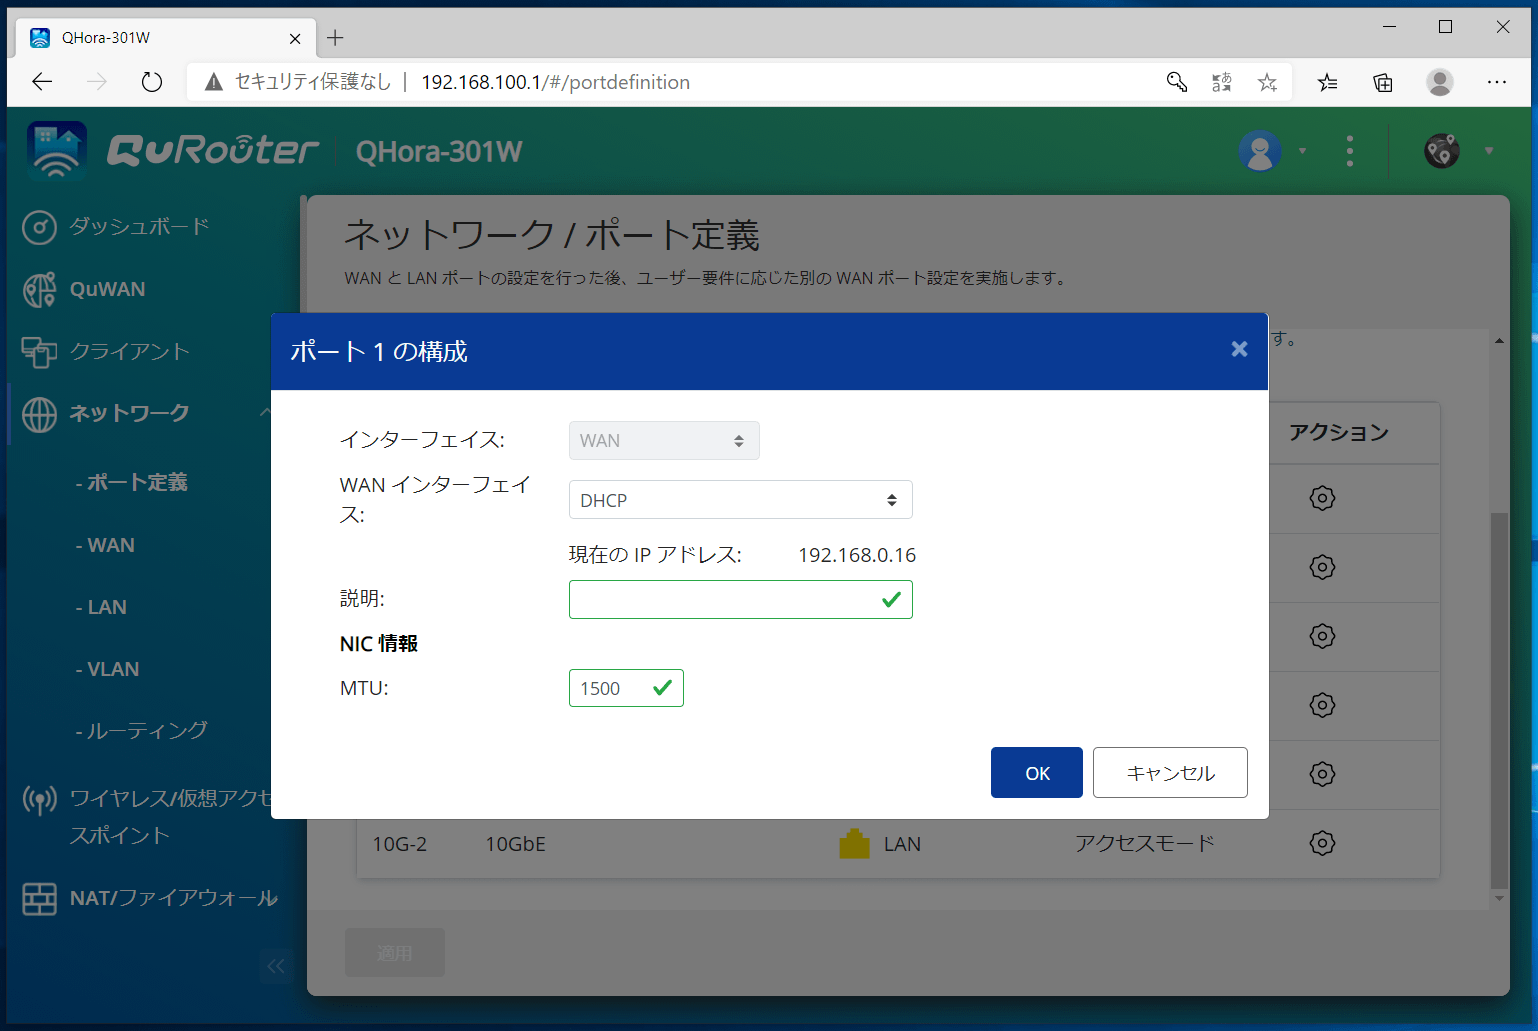The width and height of the screenshot is (1538, 1031).
Task: Click the browser translate icon
Action: [x=1222, y=82]
